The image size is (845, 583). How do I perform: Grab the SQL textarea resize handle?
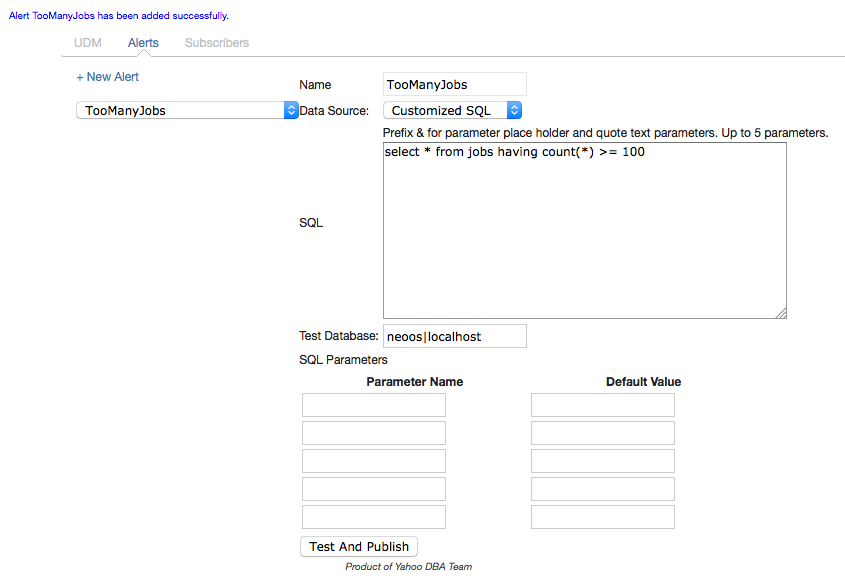[x=781, y=313]
